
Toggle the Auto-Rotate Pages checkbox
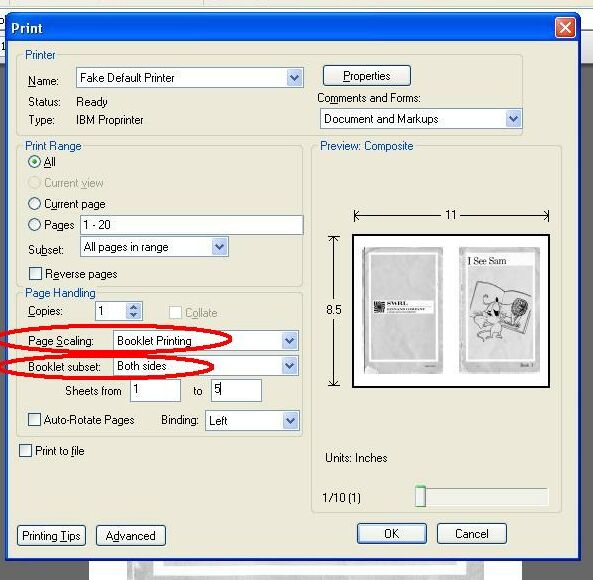(34, 419)
